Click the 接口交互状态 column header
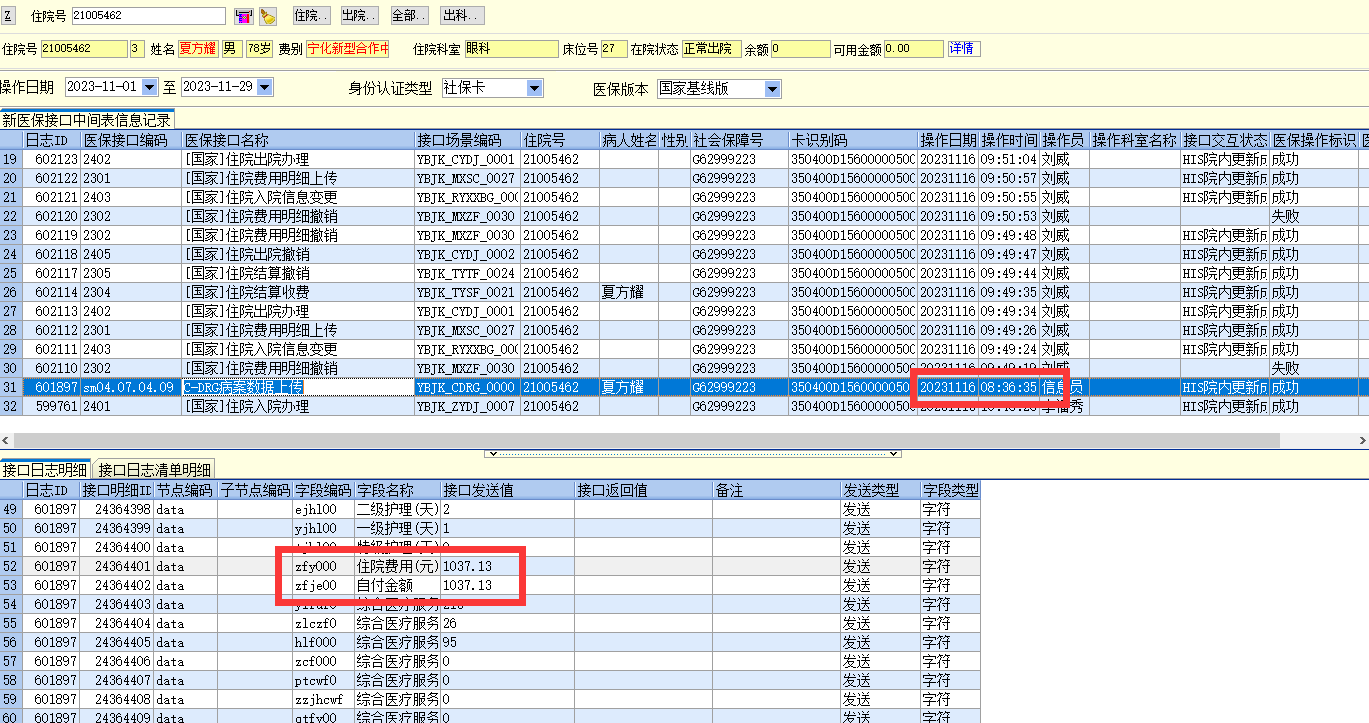The width and height of the screenshot is (1369, 723). coord(1225,140)
